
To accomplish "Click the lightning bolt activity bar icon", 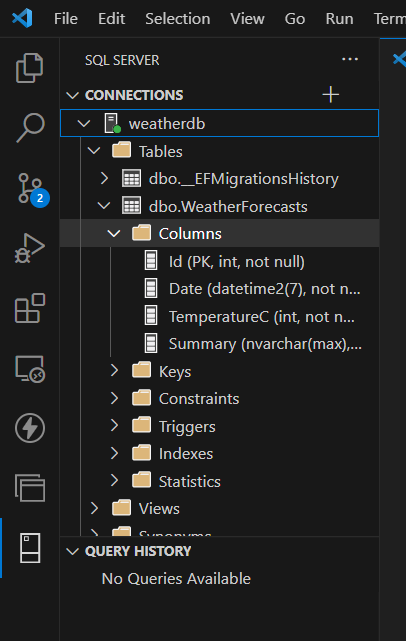I will [x=30, y=428].
